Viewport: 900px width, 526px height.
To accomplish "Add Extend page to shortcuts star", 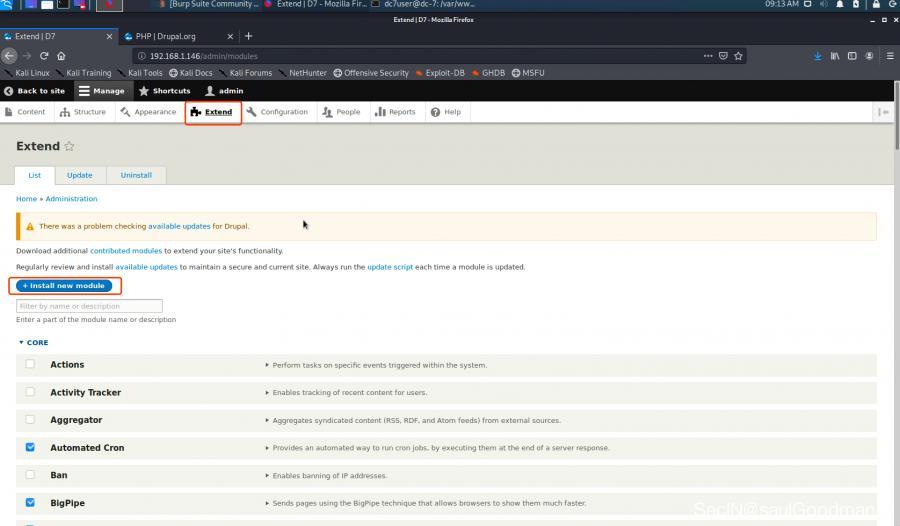I will click(x=69, y=146).
